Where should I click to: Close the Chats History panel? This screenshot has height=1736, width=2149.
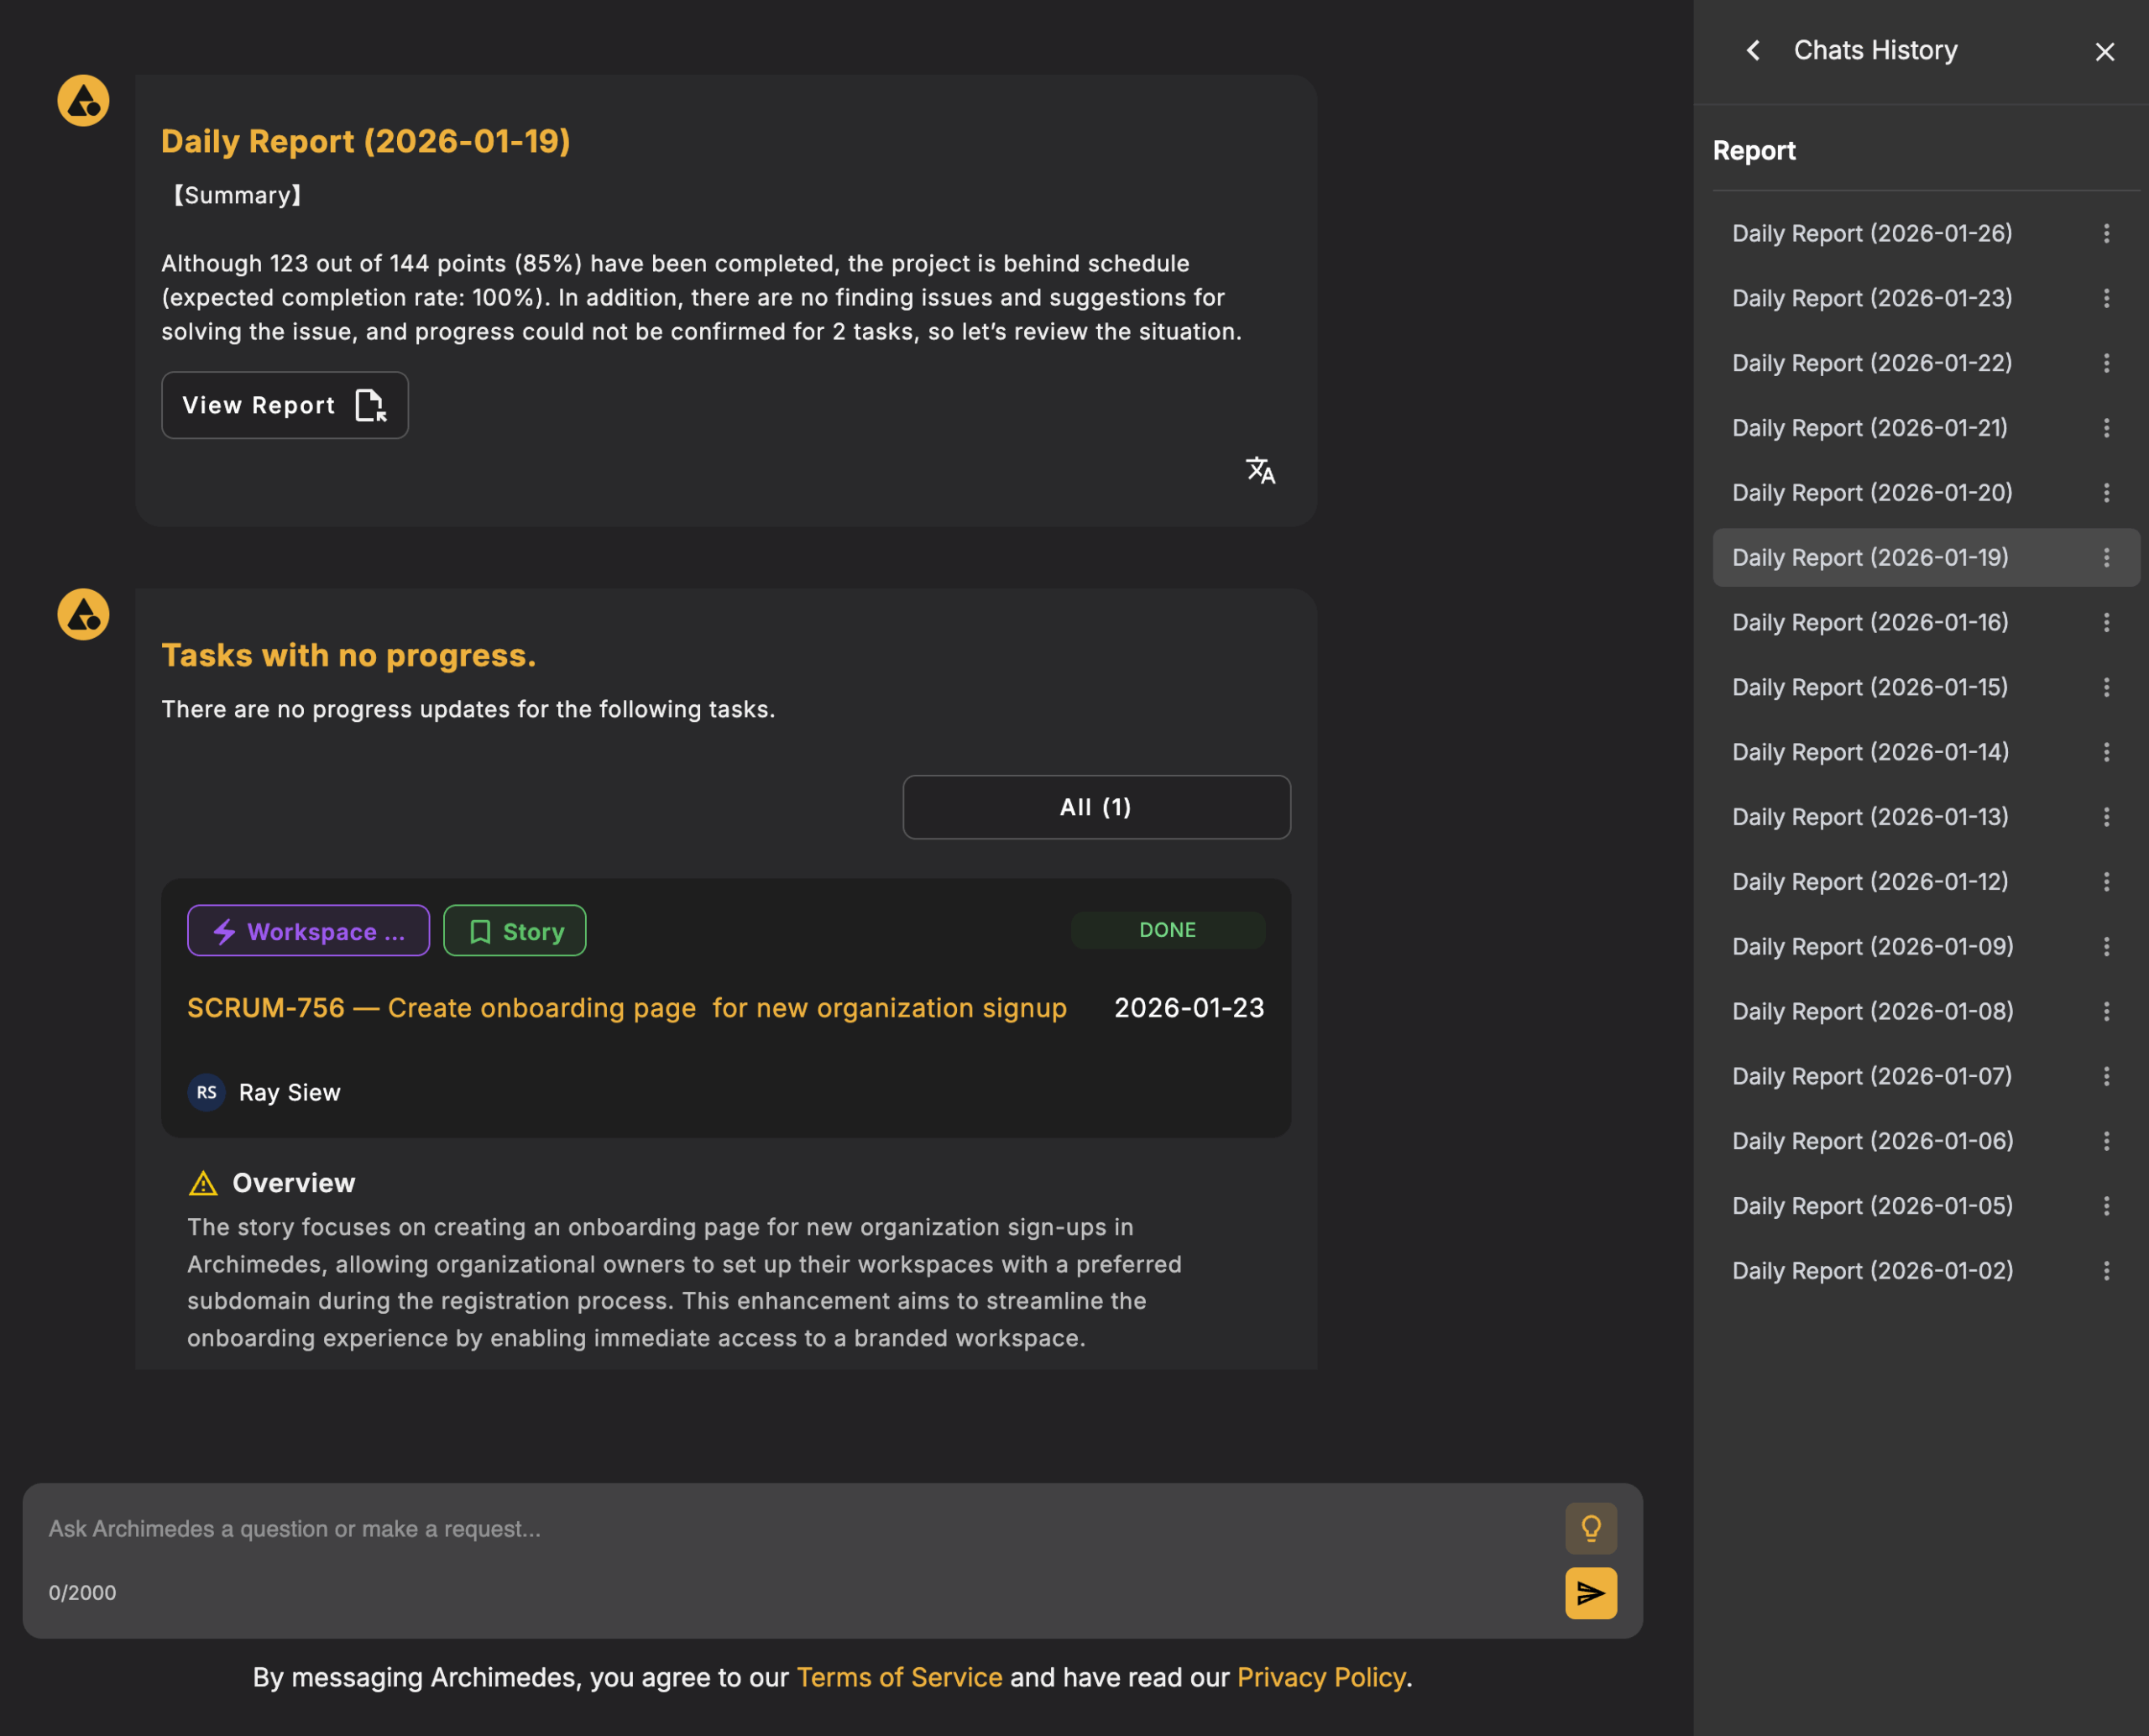click(x=2104, y=52)
